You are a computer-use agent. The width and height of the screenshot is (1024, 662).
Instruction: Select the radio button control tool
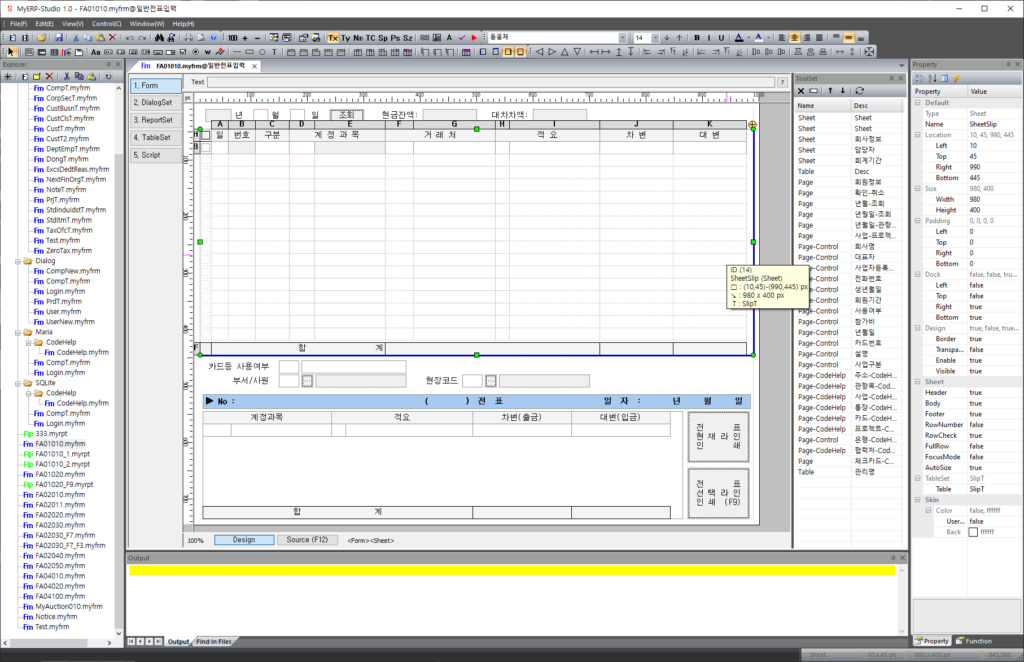195,52
